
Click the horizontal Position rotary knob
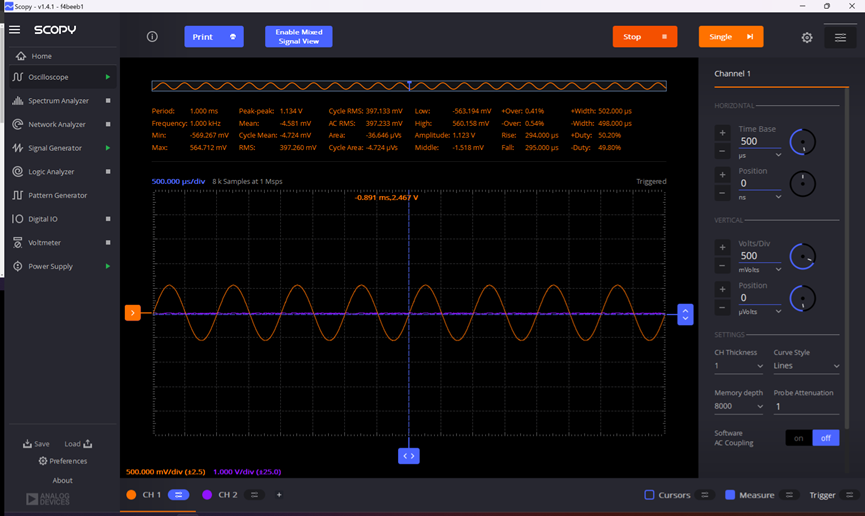pyautogui.click(x=803, y=184)
